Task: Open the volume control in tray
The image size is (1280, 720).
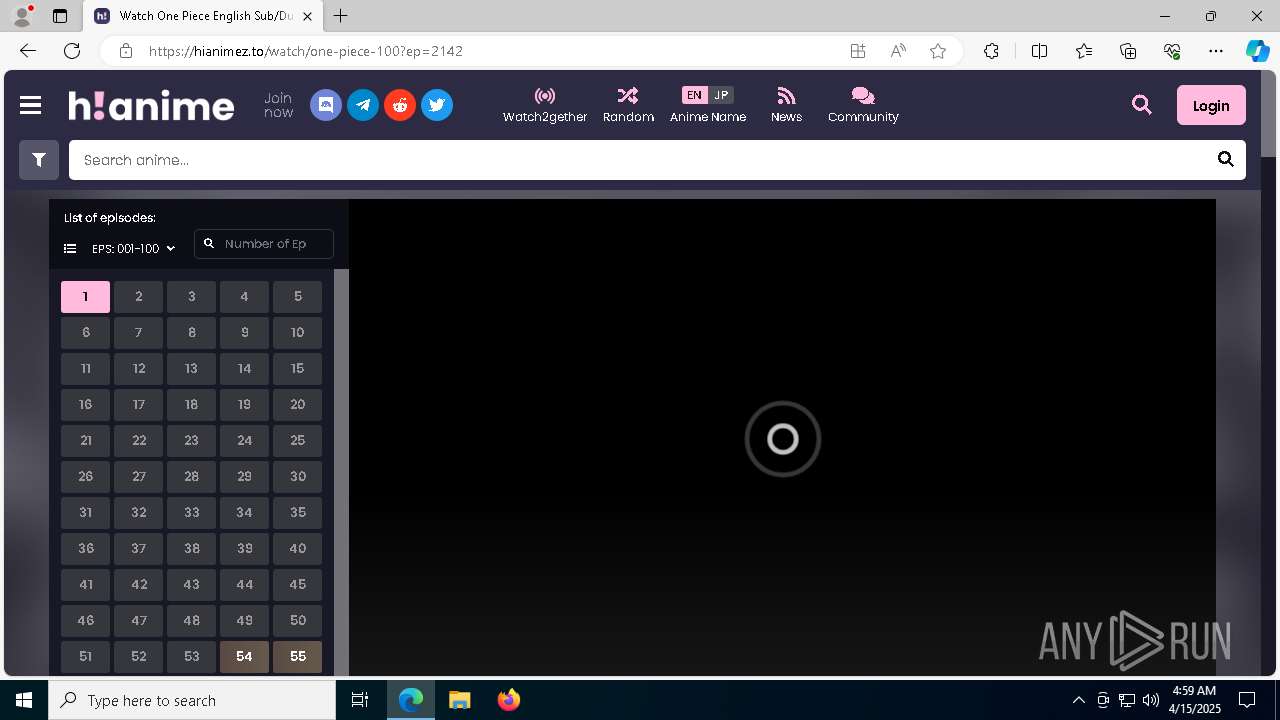Action: (1150, 700)
